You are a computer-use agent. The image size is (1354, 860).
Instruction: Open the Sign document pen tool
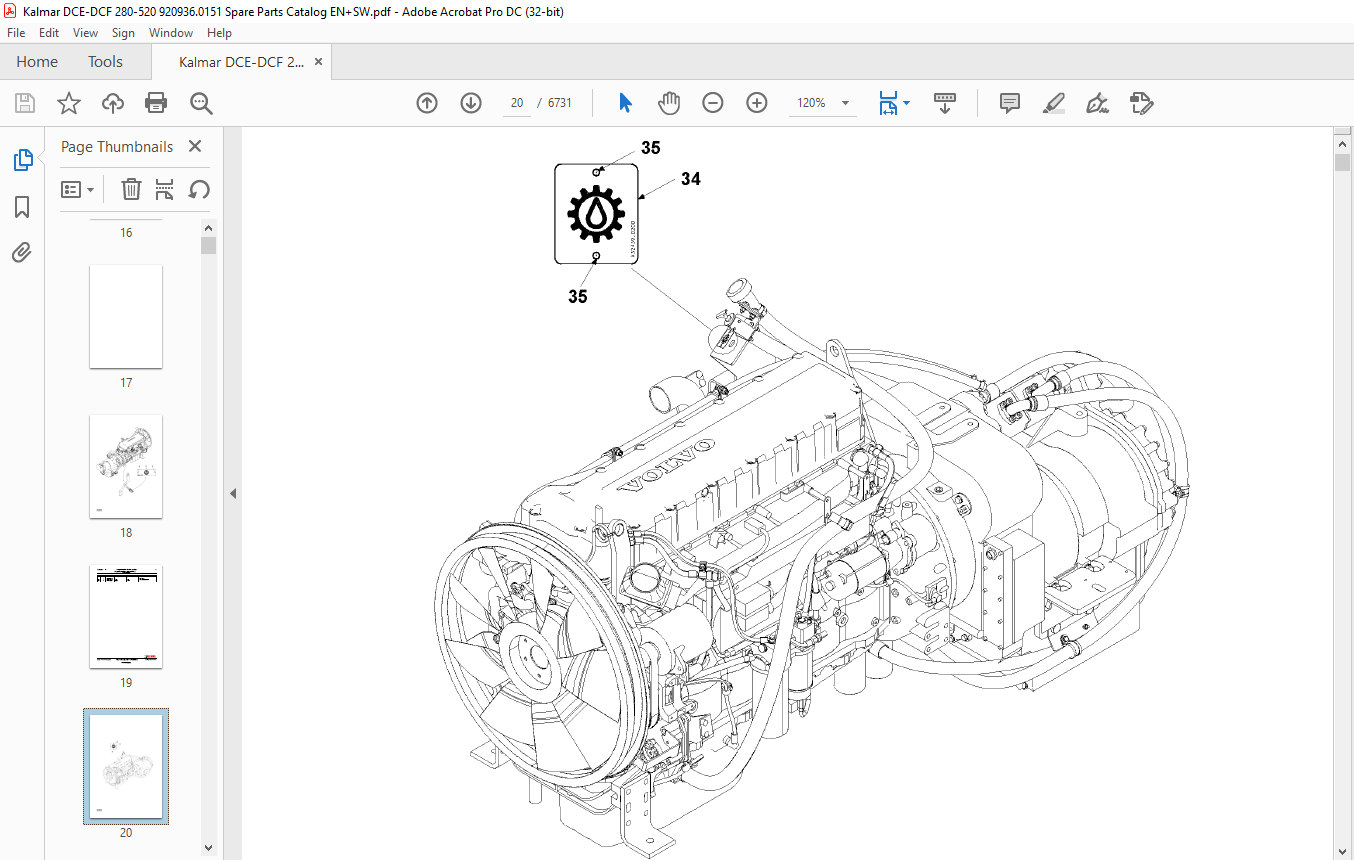(x=1097, y=103)
